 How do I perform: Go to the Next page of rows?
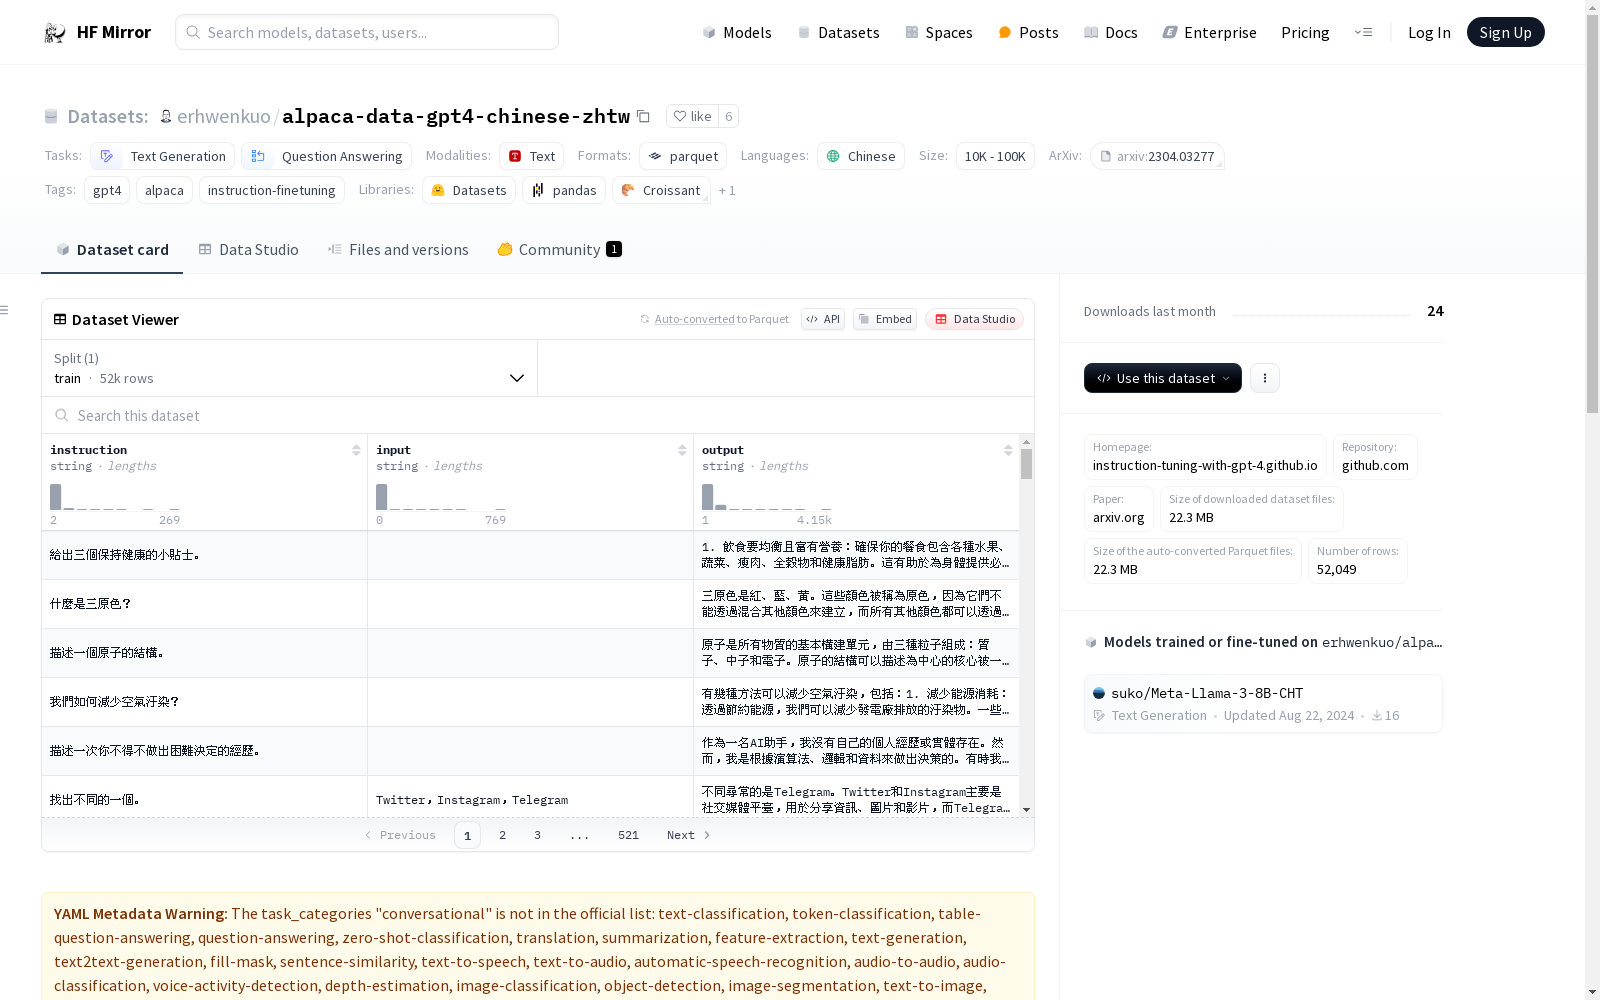(x=688, y=835)
